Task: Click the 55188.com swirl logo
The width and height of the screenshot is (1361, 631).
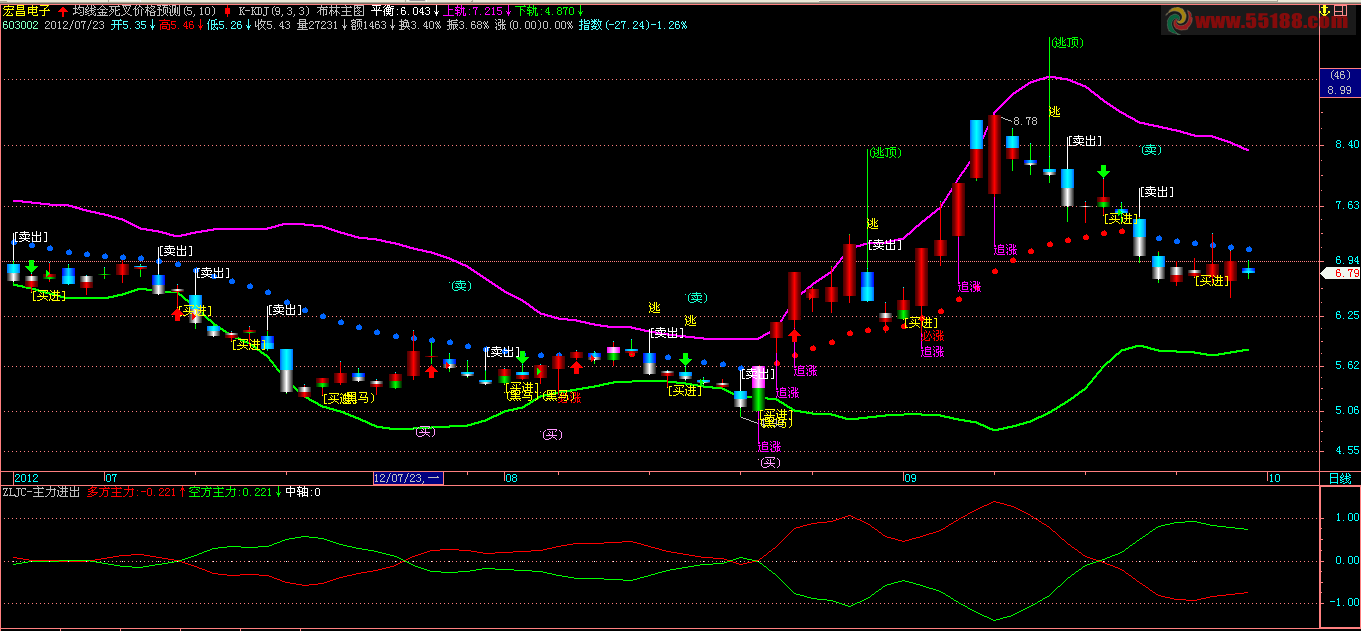Action: click(1178, 20)
